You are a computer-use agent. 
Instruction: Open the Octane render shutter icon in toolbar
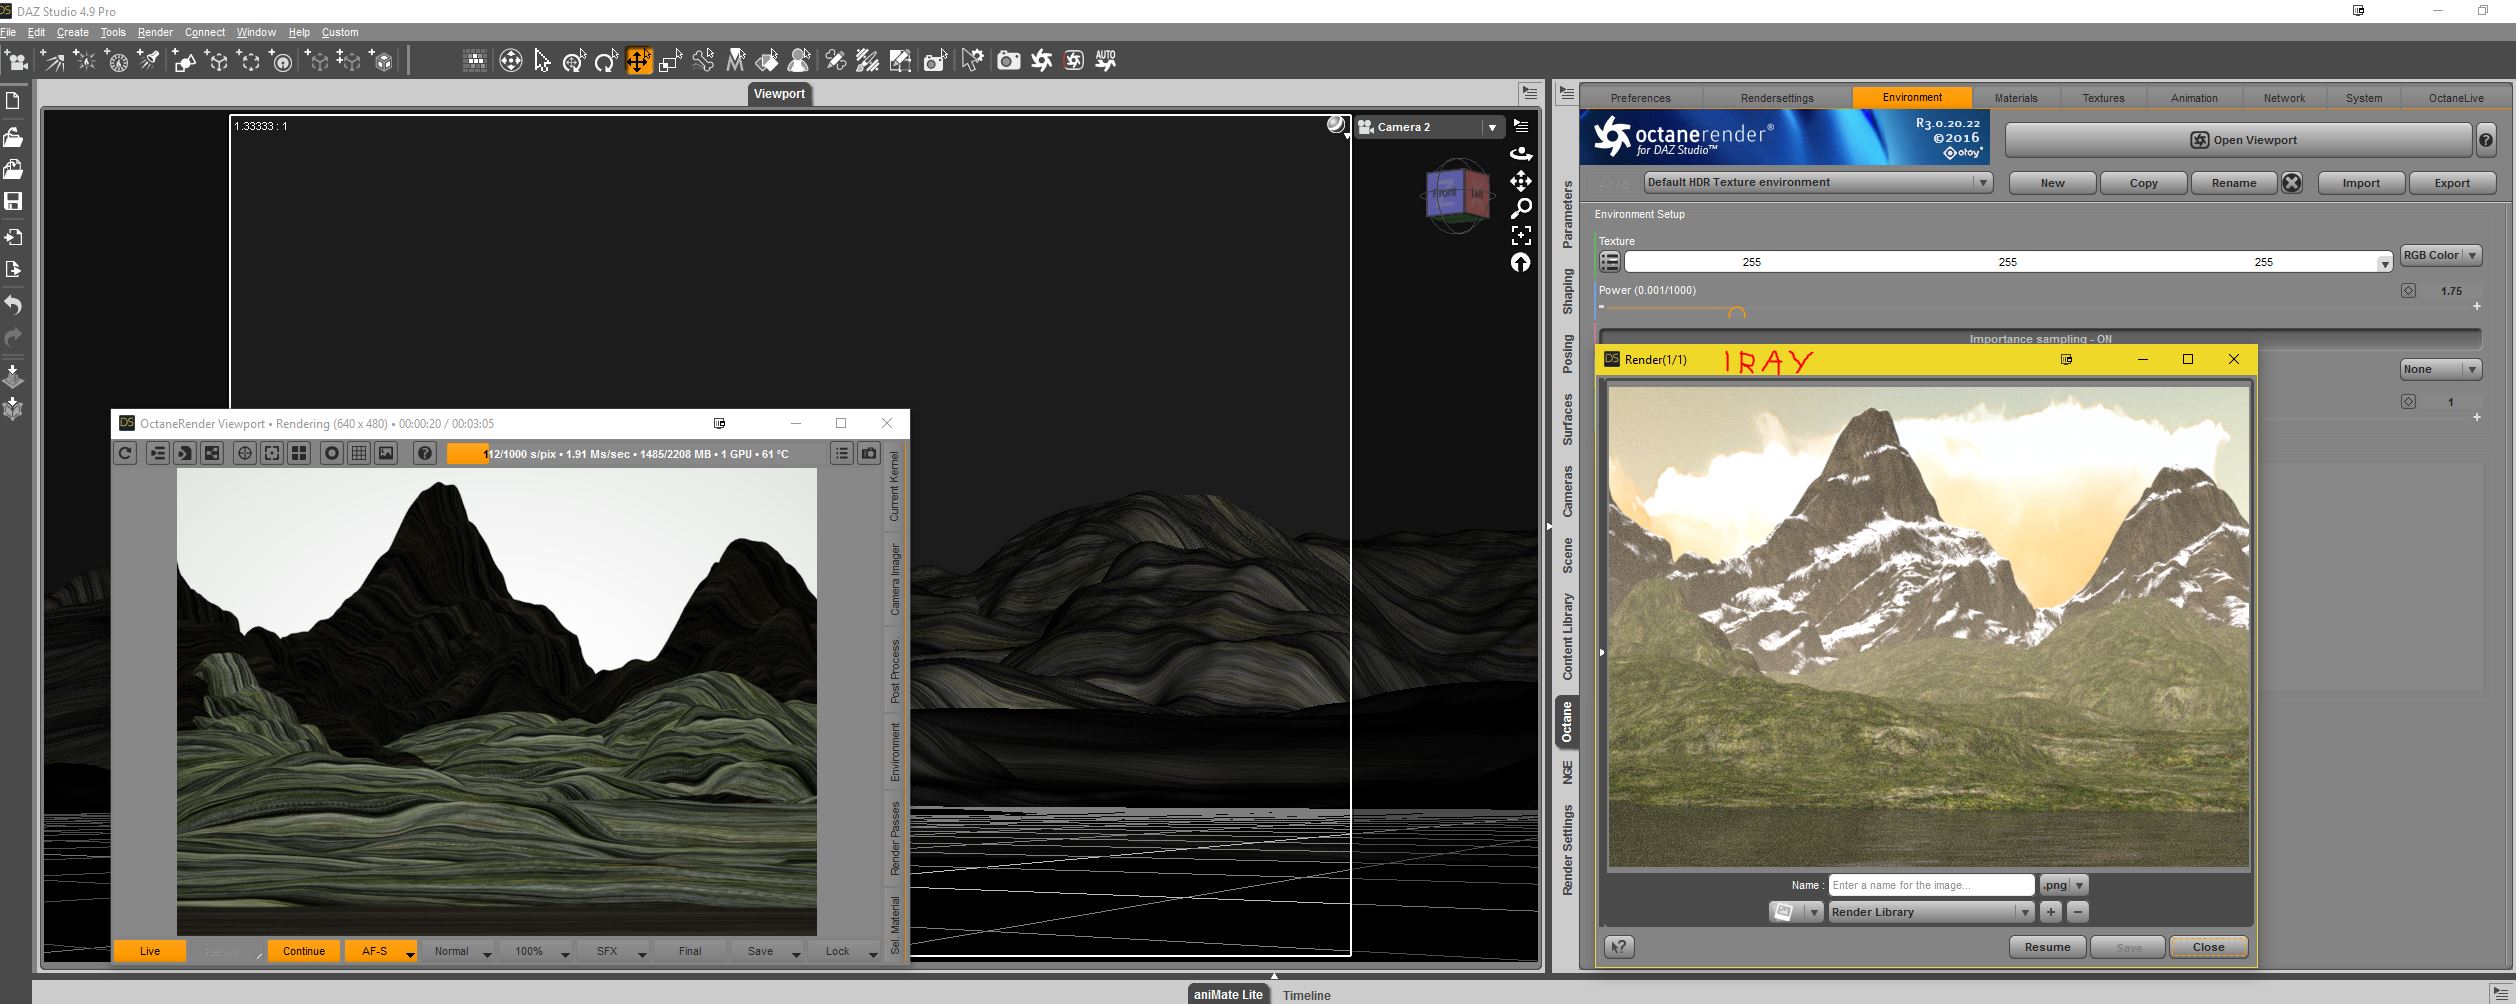(1041, 61)
